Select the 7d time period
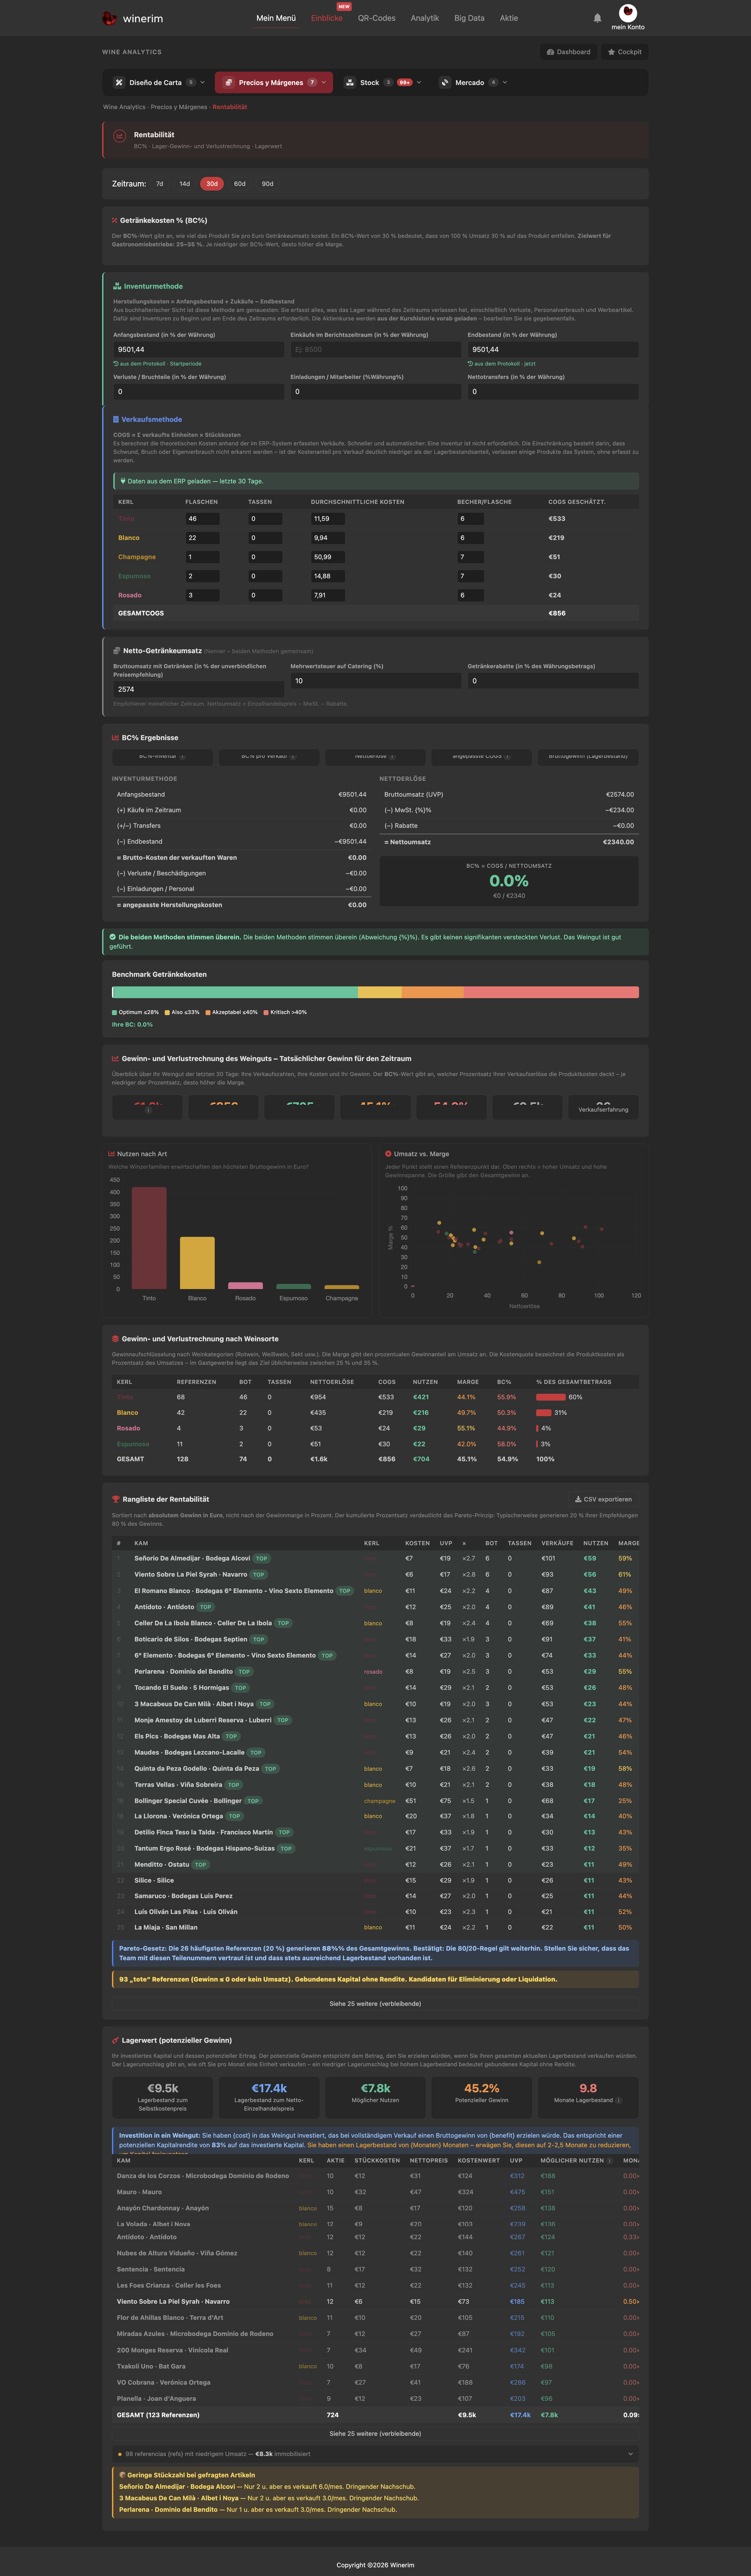Viewport: 751px width, 2576px height. [160, 184]
